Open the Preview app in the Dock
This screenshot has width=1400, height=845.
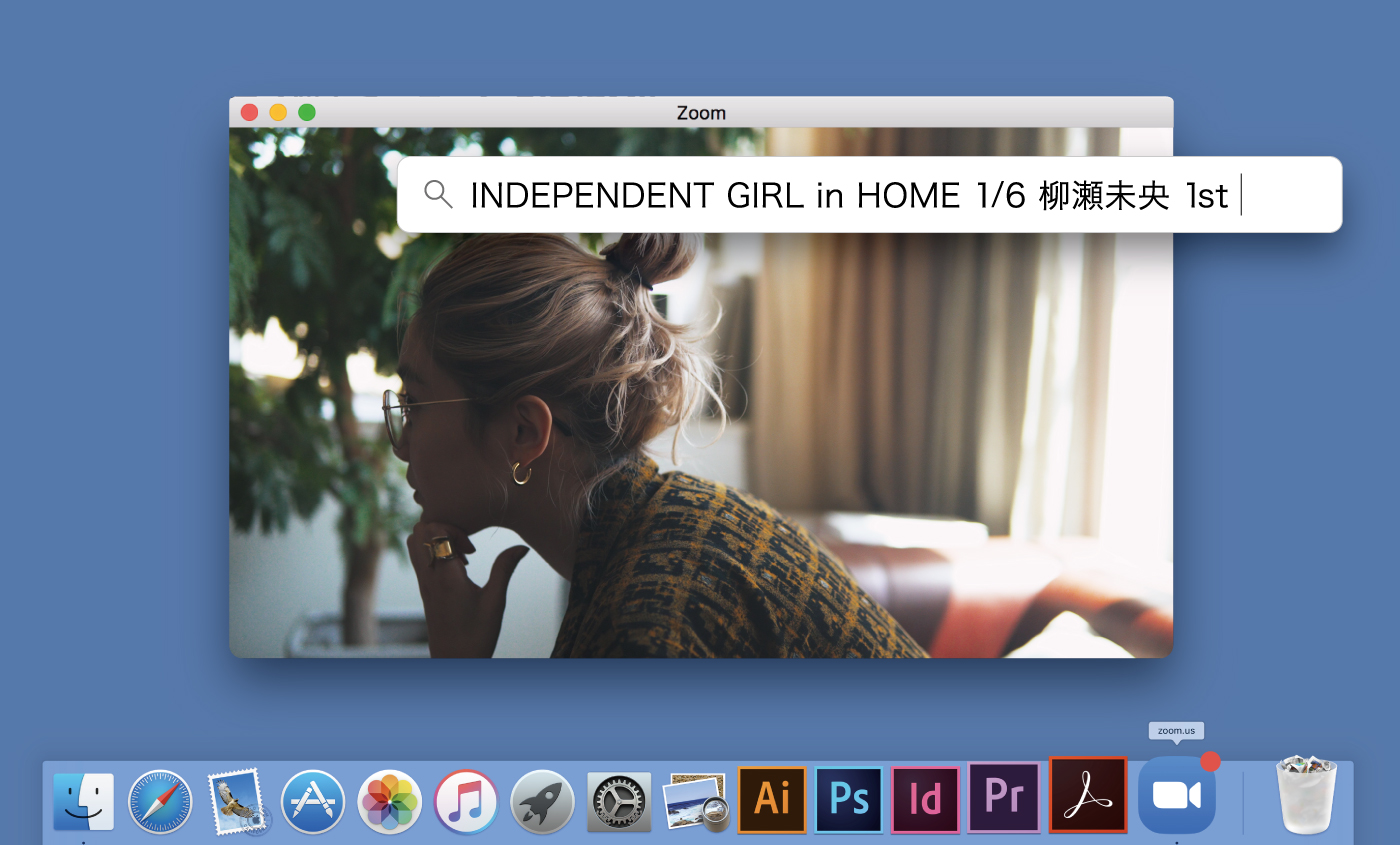point(696,801)
